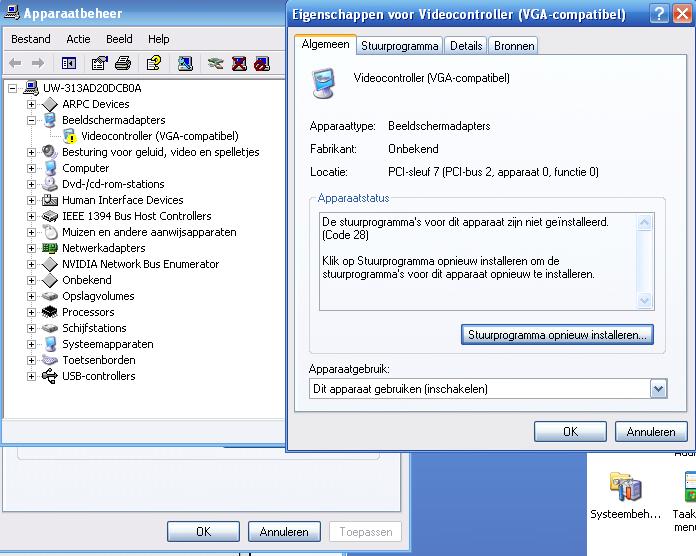Click OK in the background dialog at bottom
The image size is (696, 556).
coord(203,532)
